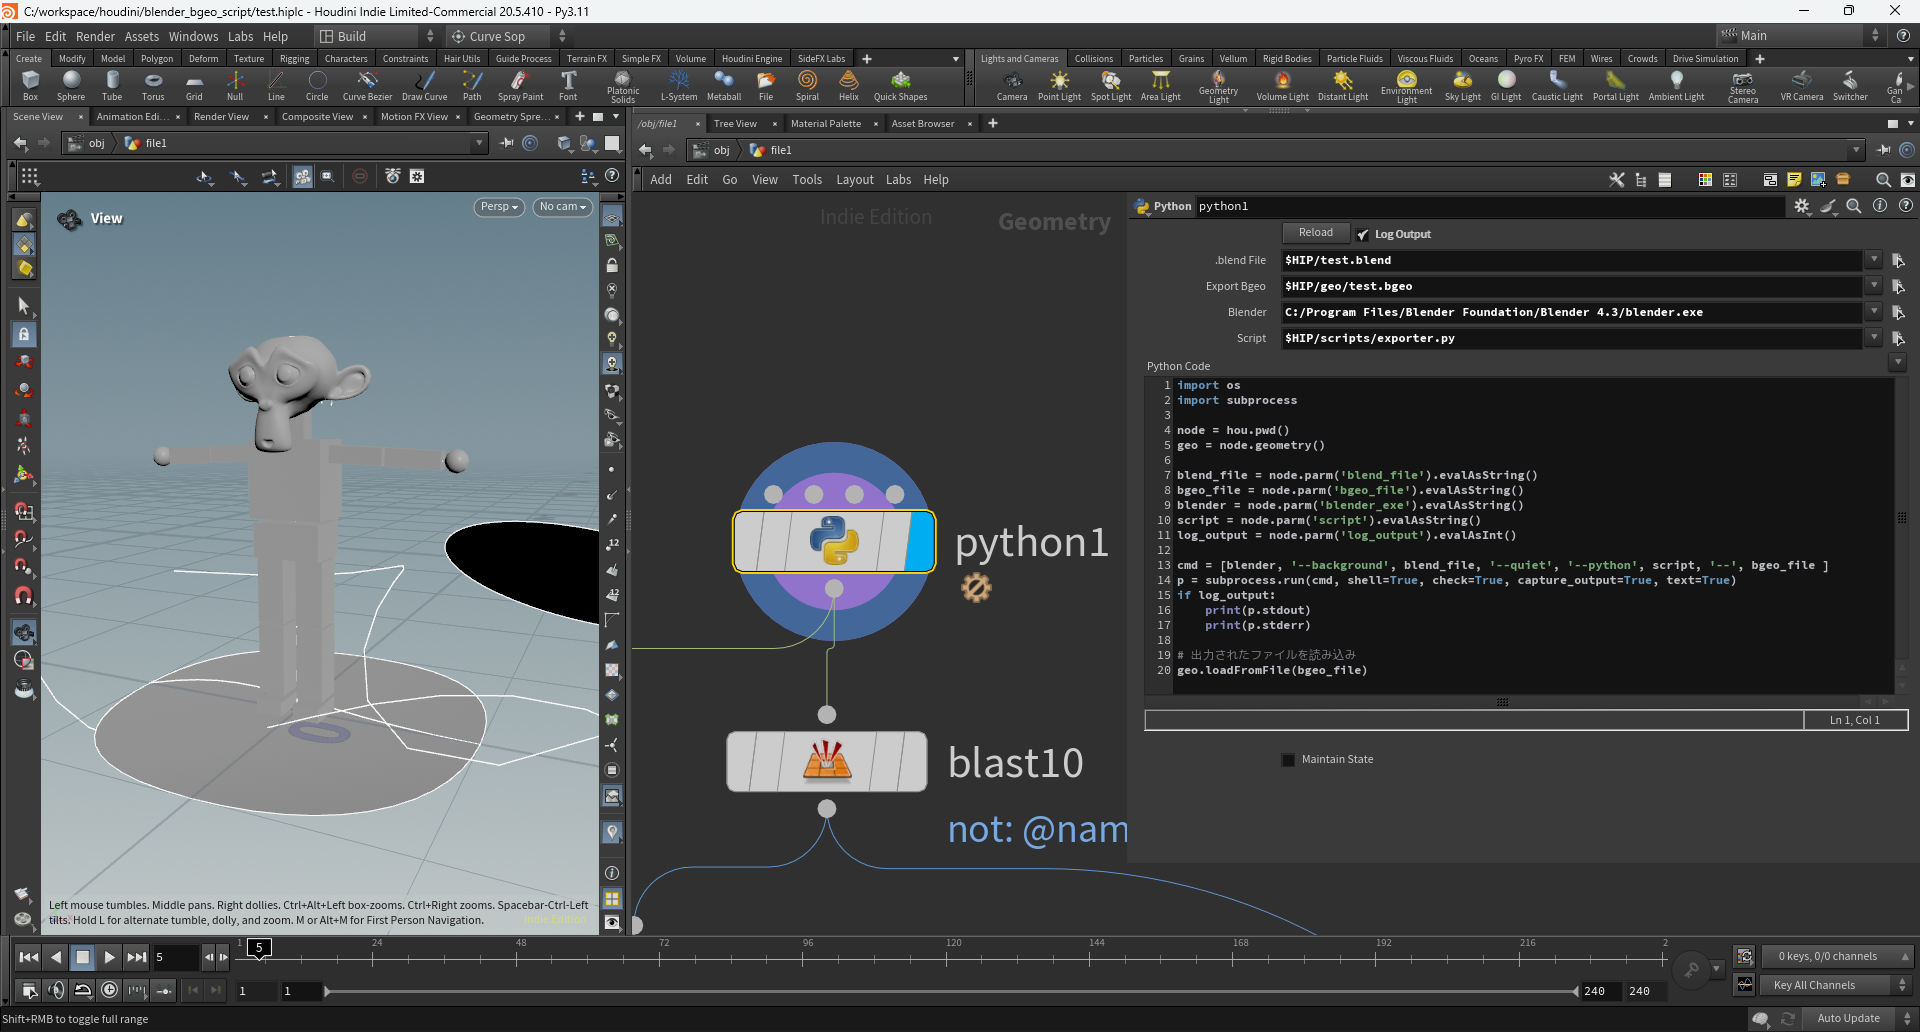Click the Reload button in the Python panel
The image size is (1920, 1032).
(1315, 232)
